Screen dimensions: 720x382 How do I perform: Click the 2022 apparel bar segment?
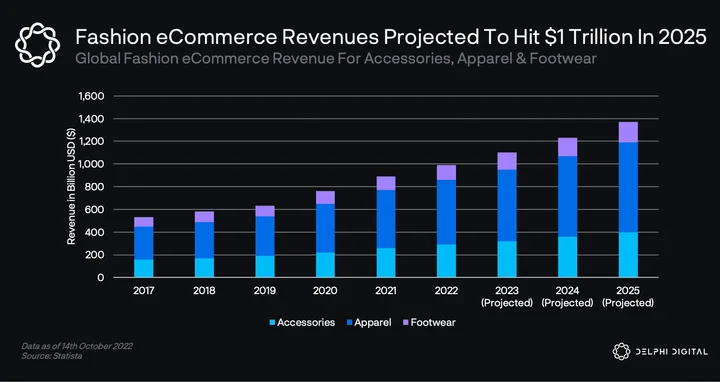[446, 212]
